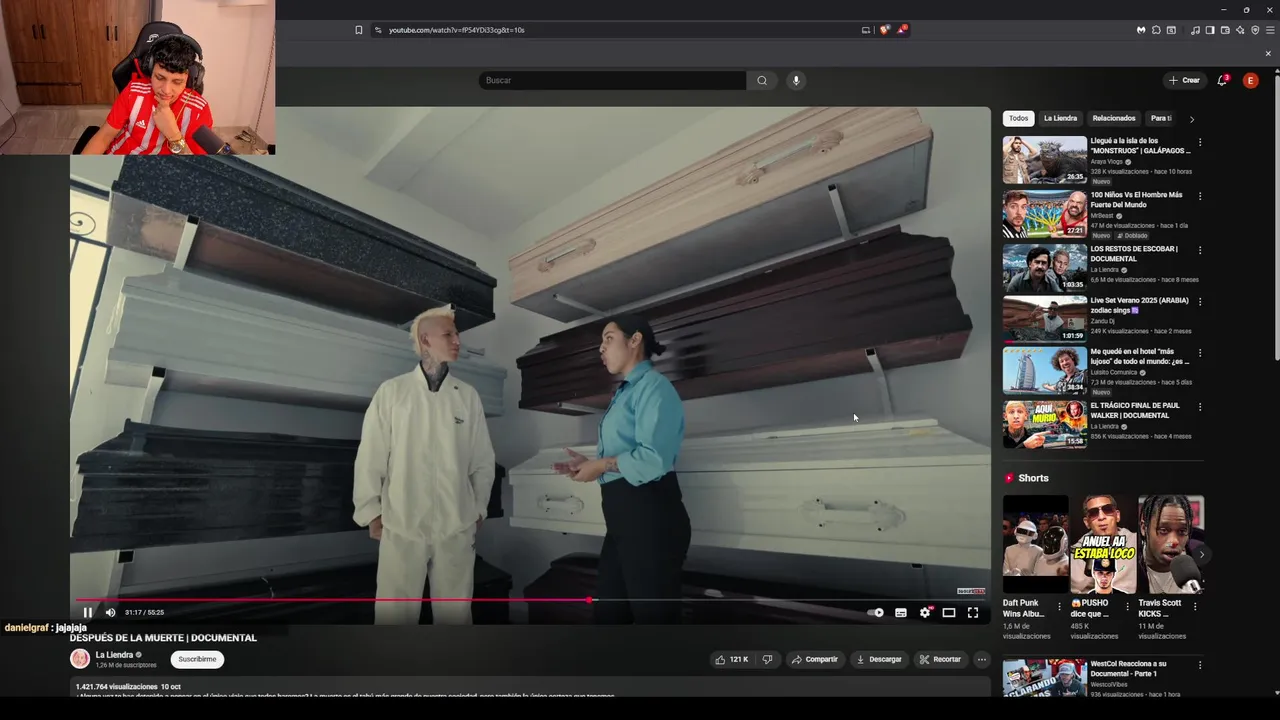Screen dimensions: 1280x720
Task: Click the Compartir share button
Action: coord(815,660)
